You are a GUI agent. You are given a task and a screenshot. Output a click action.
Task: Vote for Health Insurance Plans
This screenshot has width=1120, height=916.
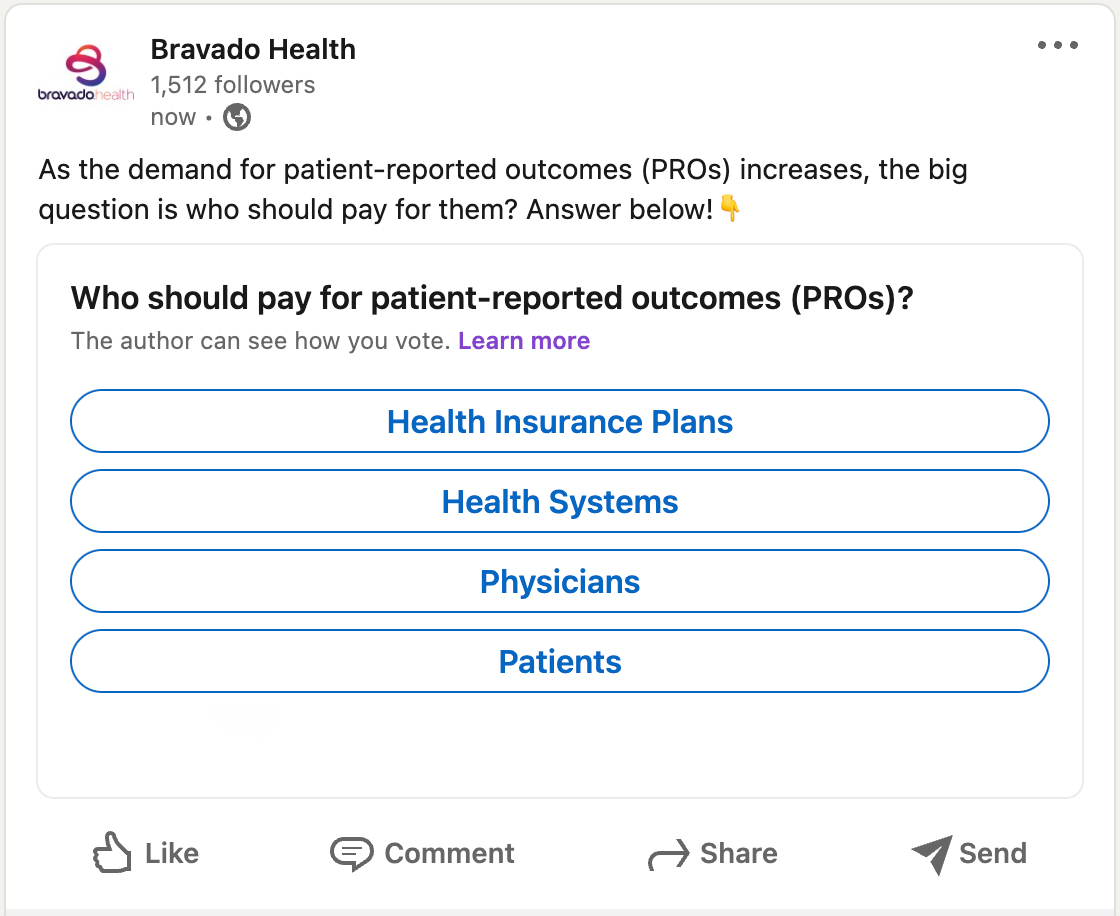point(560,421)
